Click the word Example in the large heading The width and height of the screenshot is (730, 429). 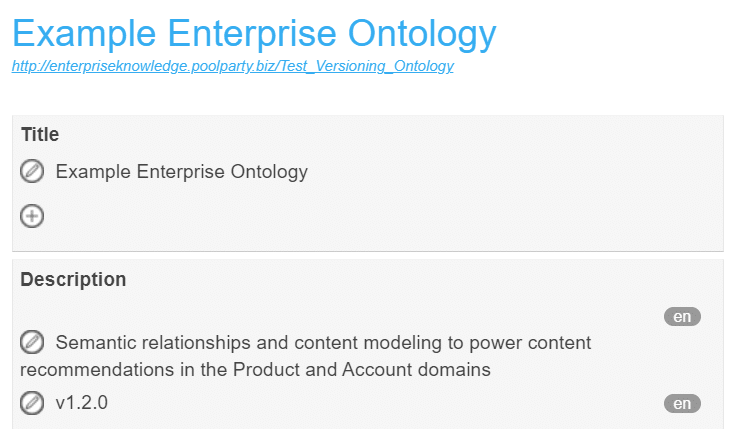(x=84, y=34)
